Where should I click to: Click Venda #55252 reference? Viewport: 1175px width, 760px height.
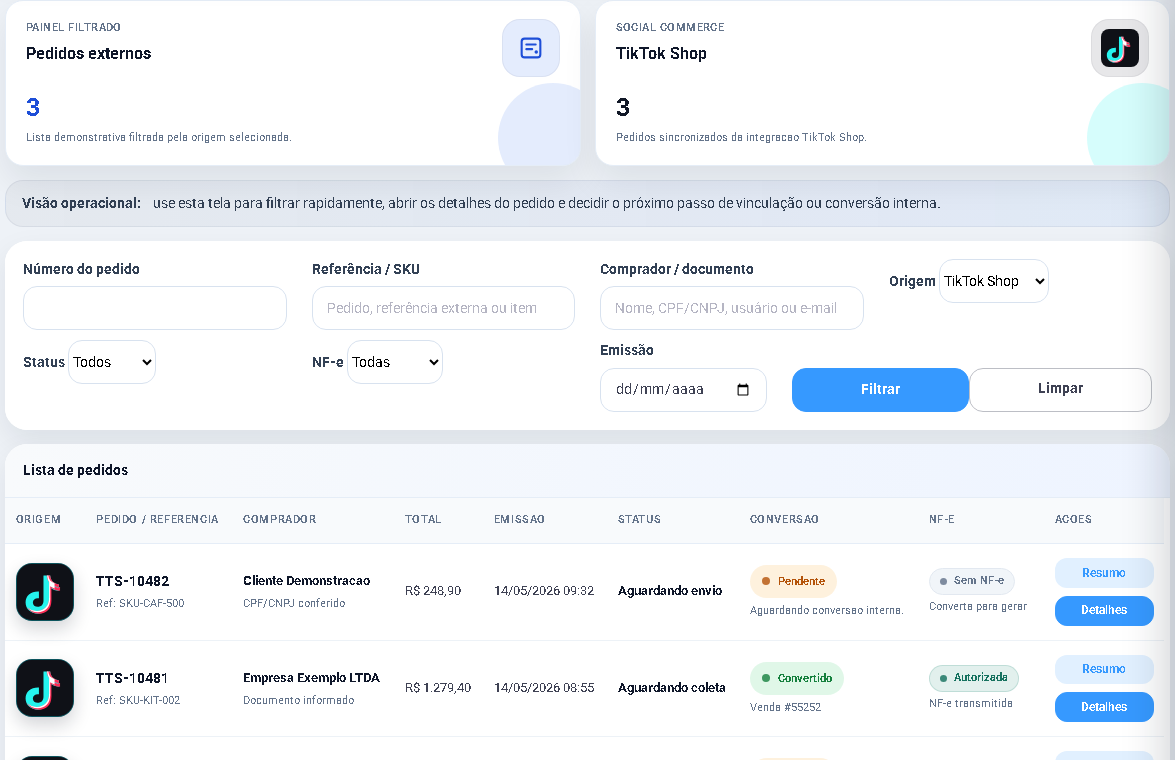(x=785, y=707)
